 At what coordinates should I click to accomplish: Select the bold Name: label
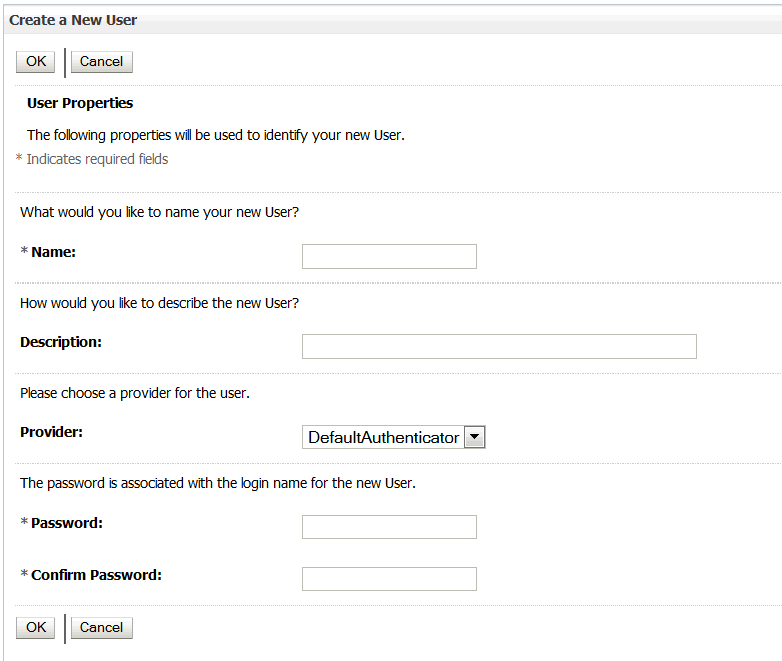tap(53, 252)
